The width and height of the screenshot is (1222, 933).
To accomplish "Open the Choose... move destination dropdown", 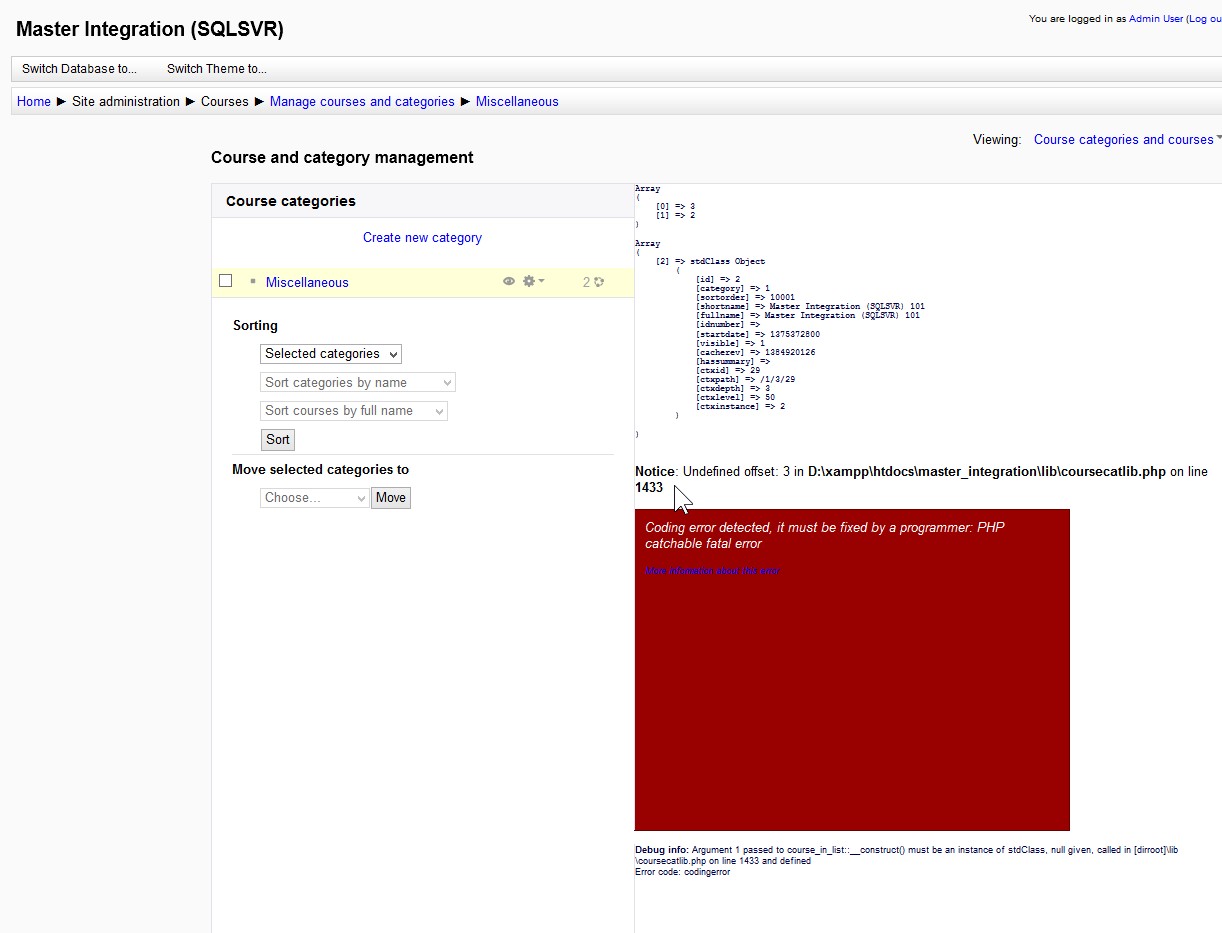I will coord(315,498).
